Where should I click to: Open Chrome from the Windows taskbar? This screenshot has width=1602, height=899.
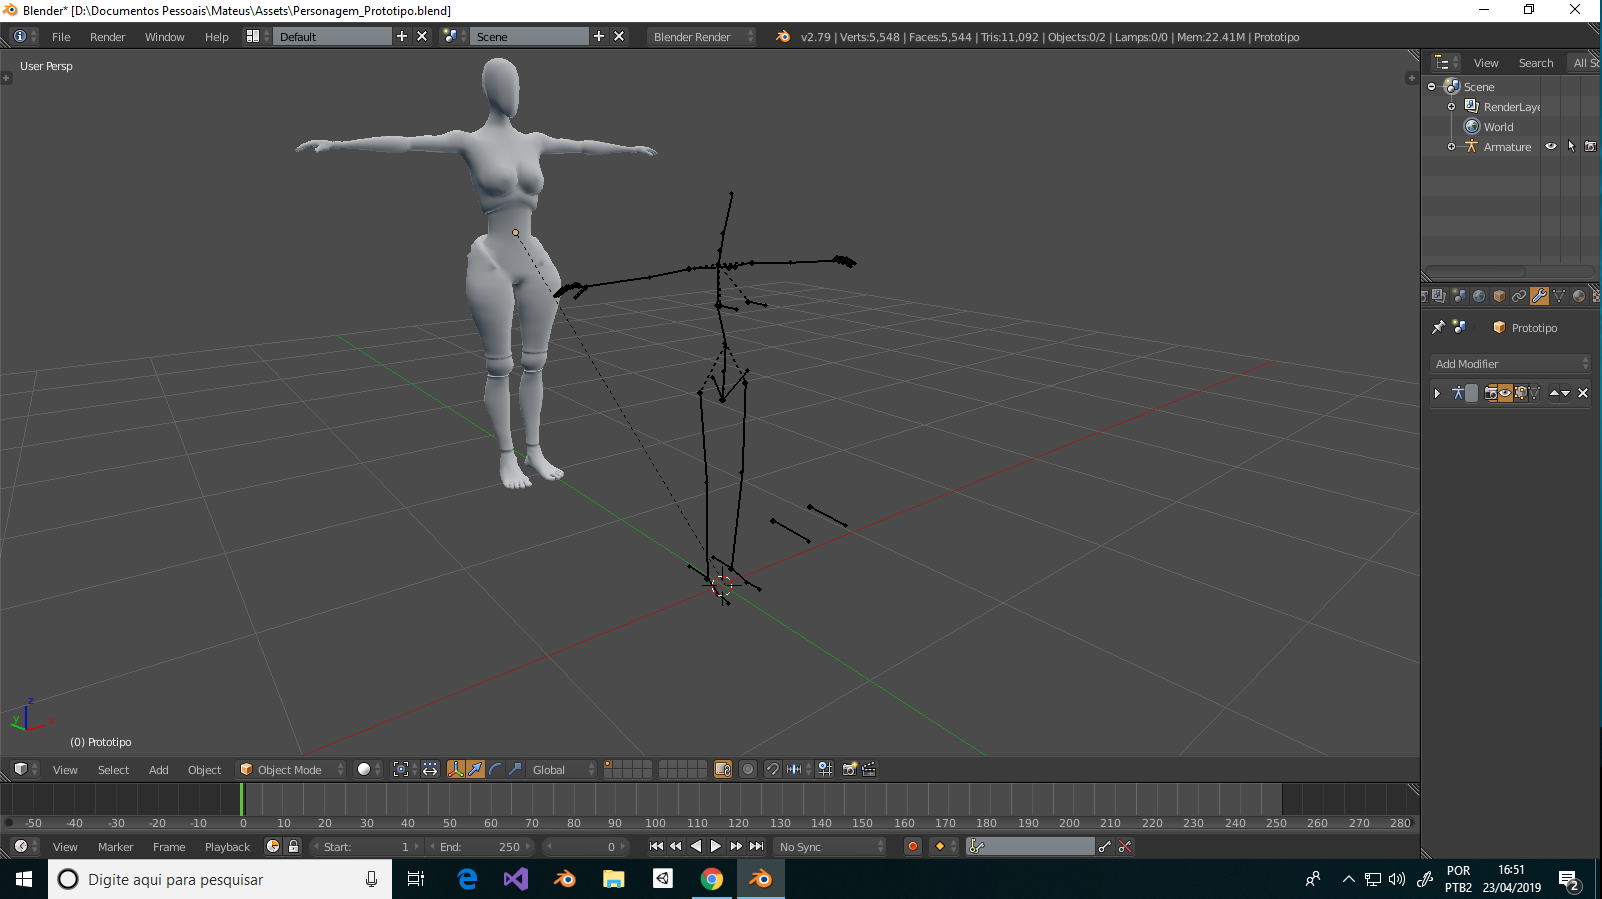coord(712,879)
